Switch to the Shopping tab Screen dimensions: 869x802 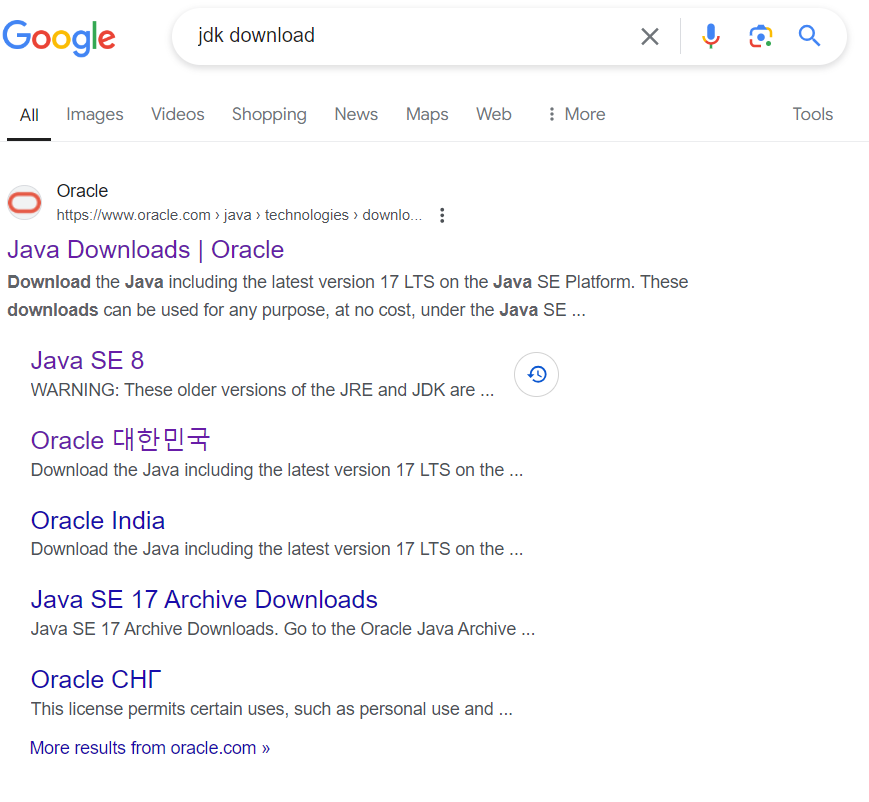269,114
